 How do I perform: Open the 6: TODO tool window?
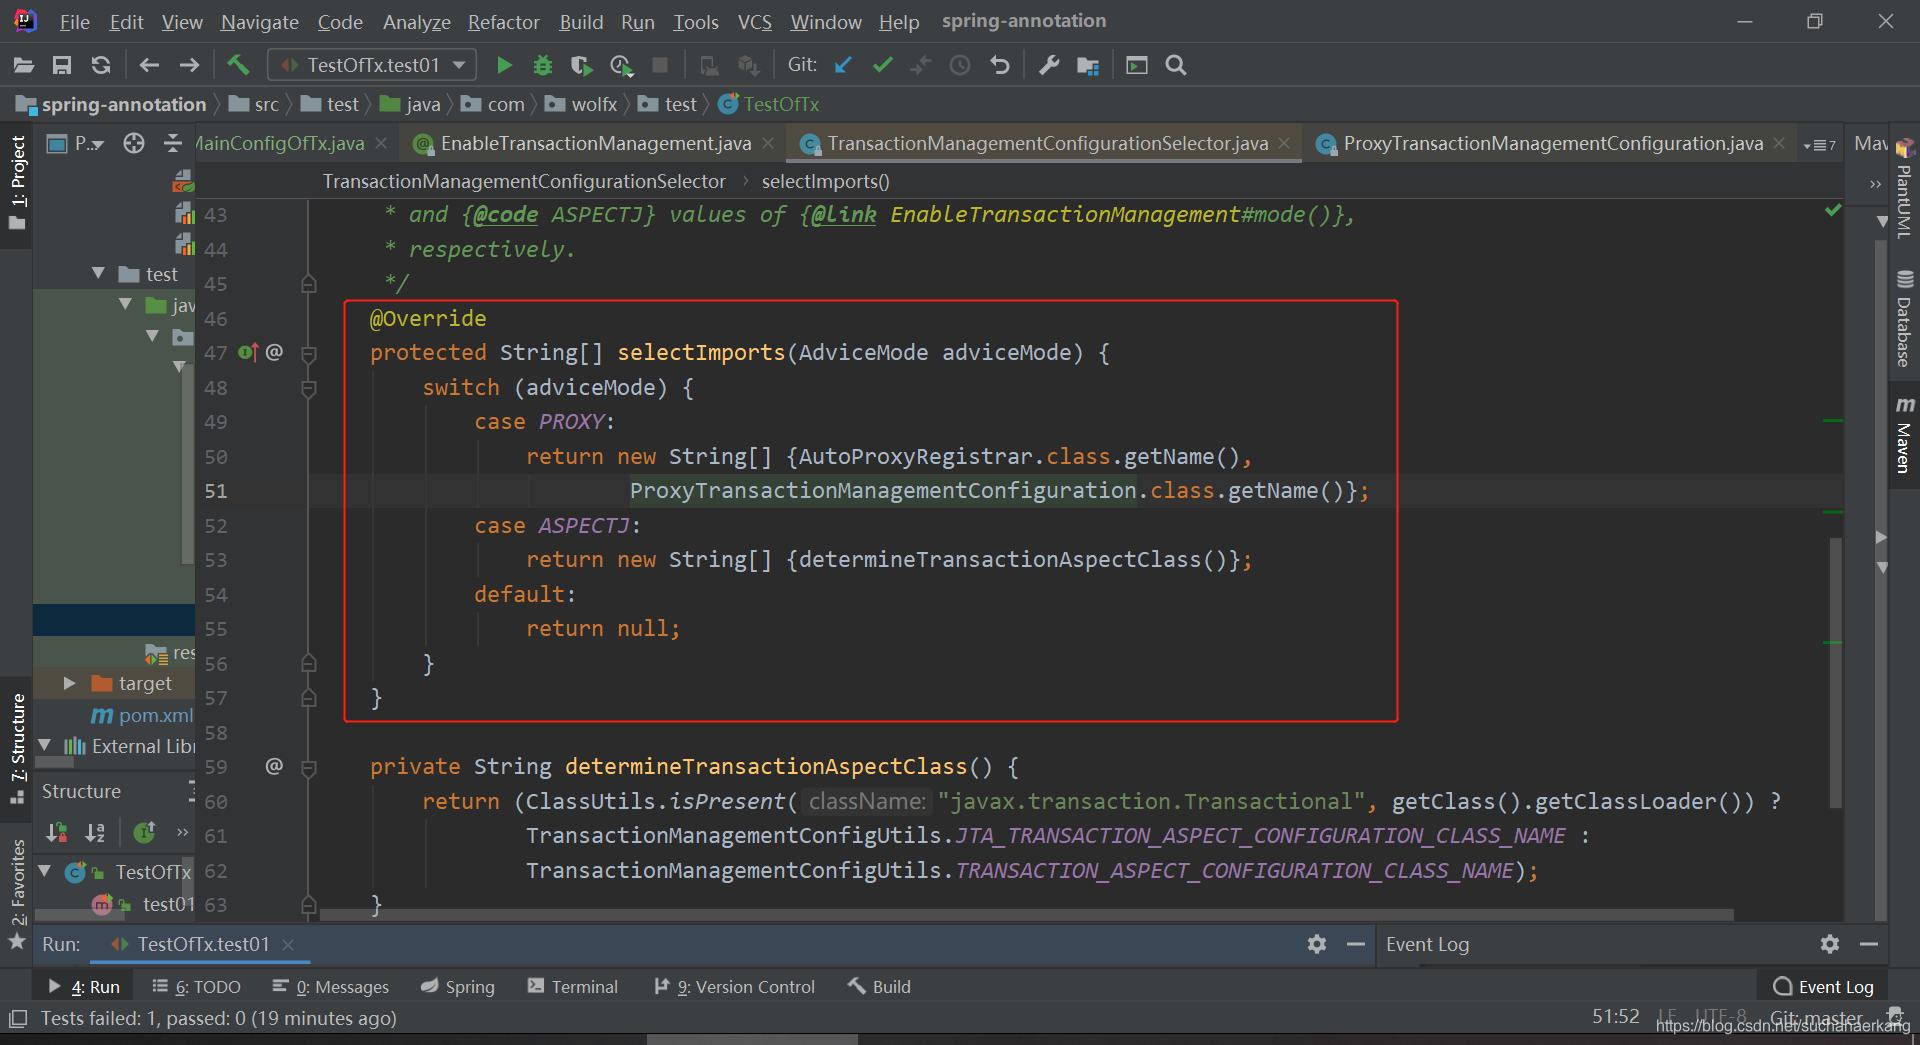(x=197, y=987)
